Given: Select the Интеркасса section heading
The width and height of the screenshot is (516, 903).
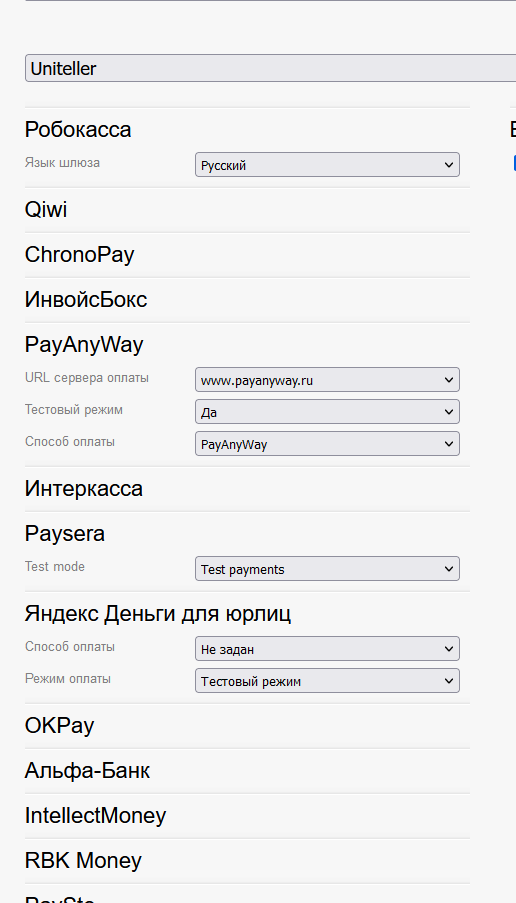Looking at the screenshot, I should (x=84, y=488).
